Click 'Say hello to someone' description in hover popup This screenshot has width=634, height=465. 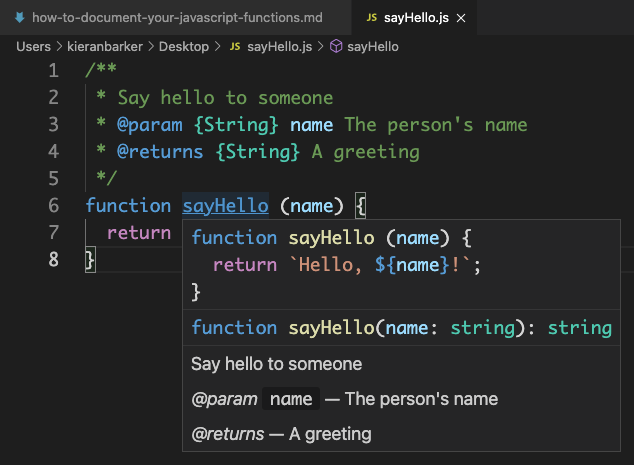click(277, 364)
